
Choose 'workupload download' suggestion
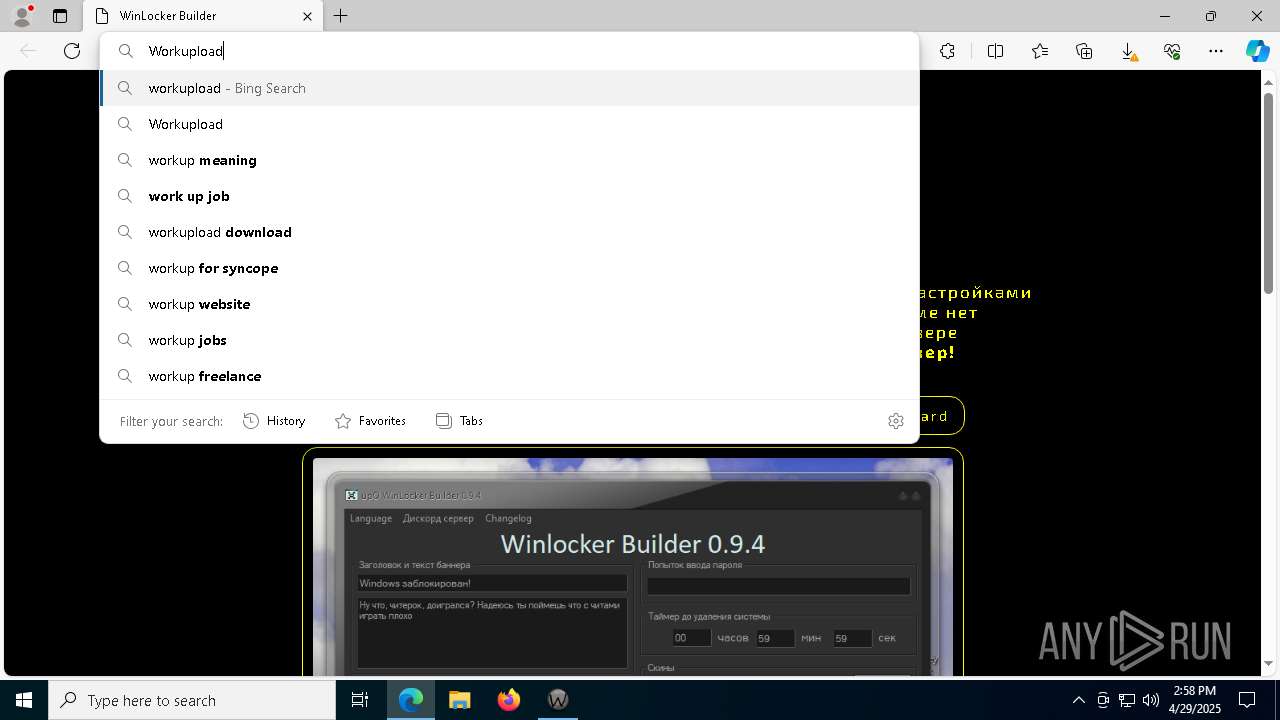(x=509, y=232)
